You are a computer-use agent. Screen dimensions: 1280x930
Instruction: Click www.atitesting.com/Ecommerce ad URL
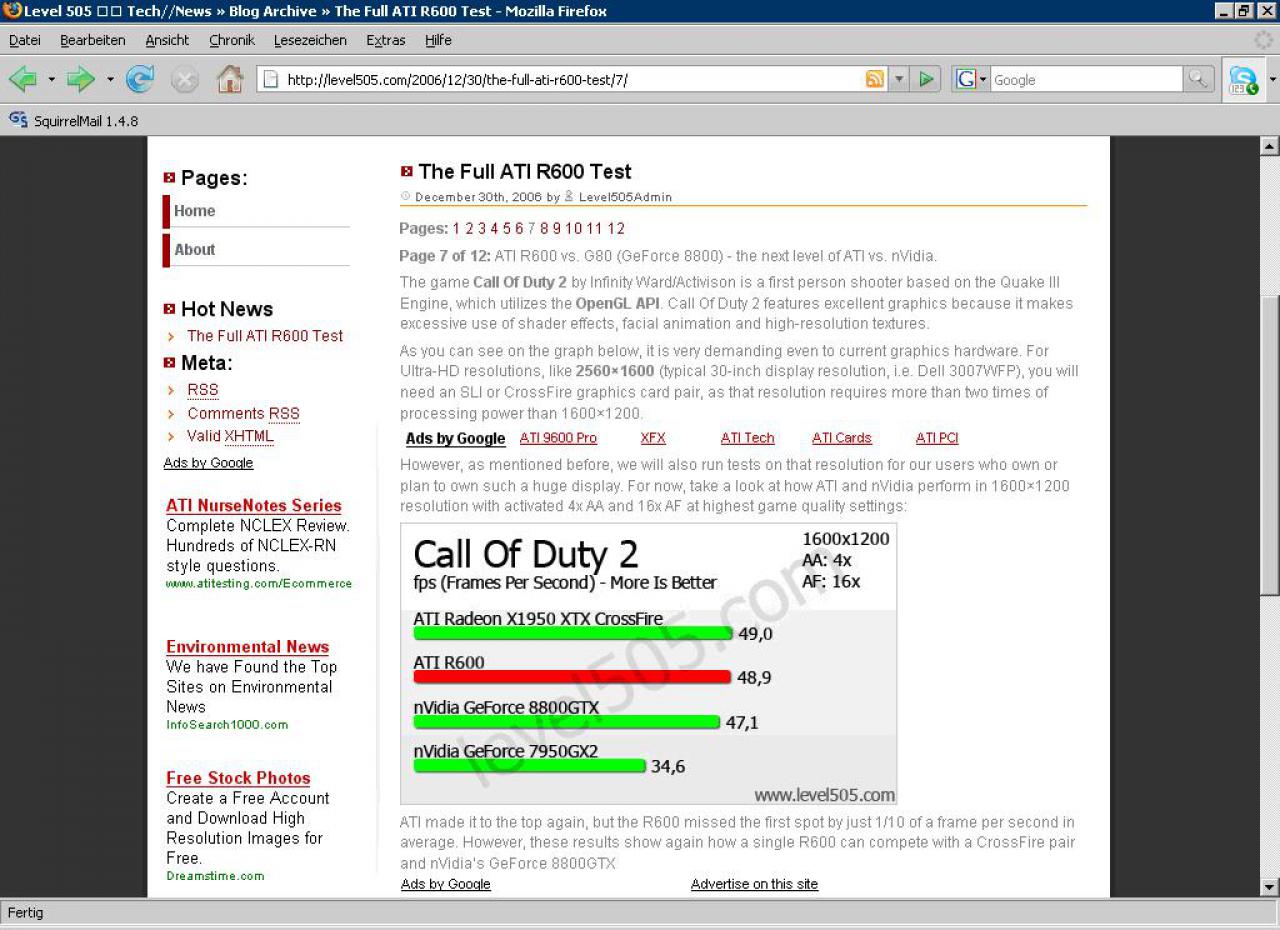pos(259,584)
